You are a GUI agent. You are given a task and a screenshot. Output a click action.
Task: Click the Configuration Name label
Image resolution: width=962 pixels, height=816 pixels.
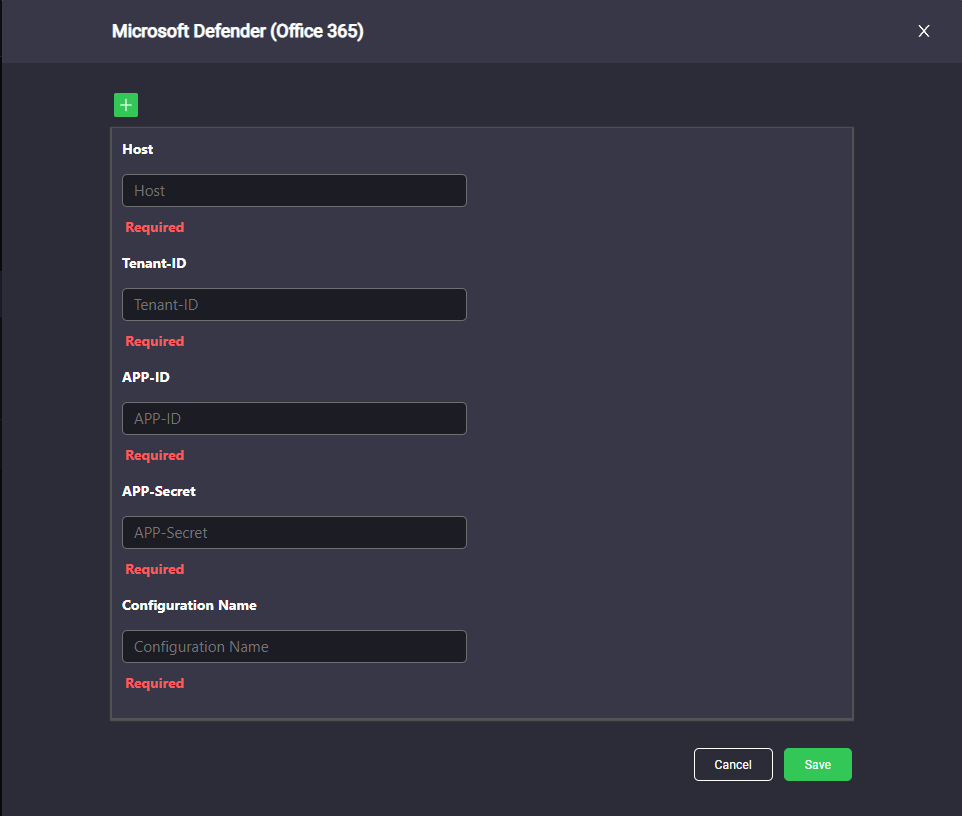(x=189, y=606)
